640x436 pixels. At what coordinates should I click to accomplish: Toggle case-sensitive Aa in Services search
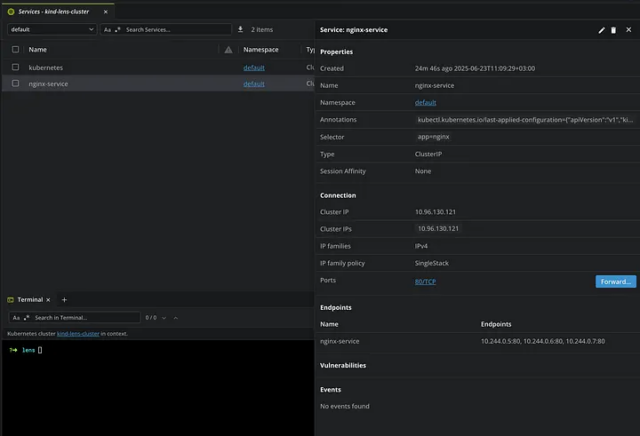[x=108, y=30]
